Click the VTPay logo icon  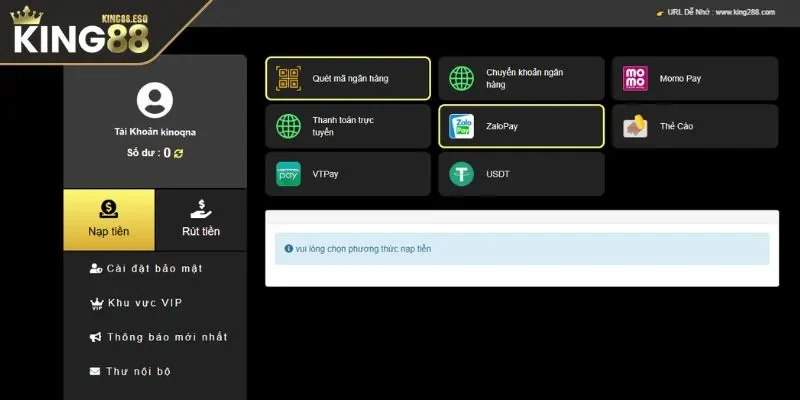[288, 174]
